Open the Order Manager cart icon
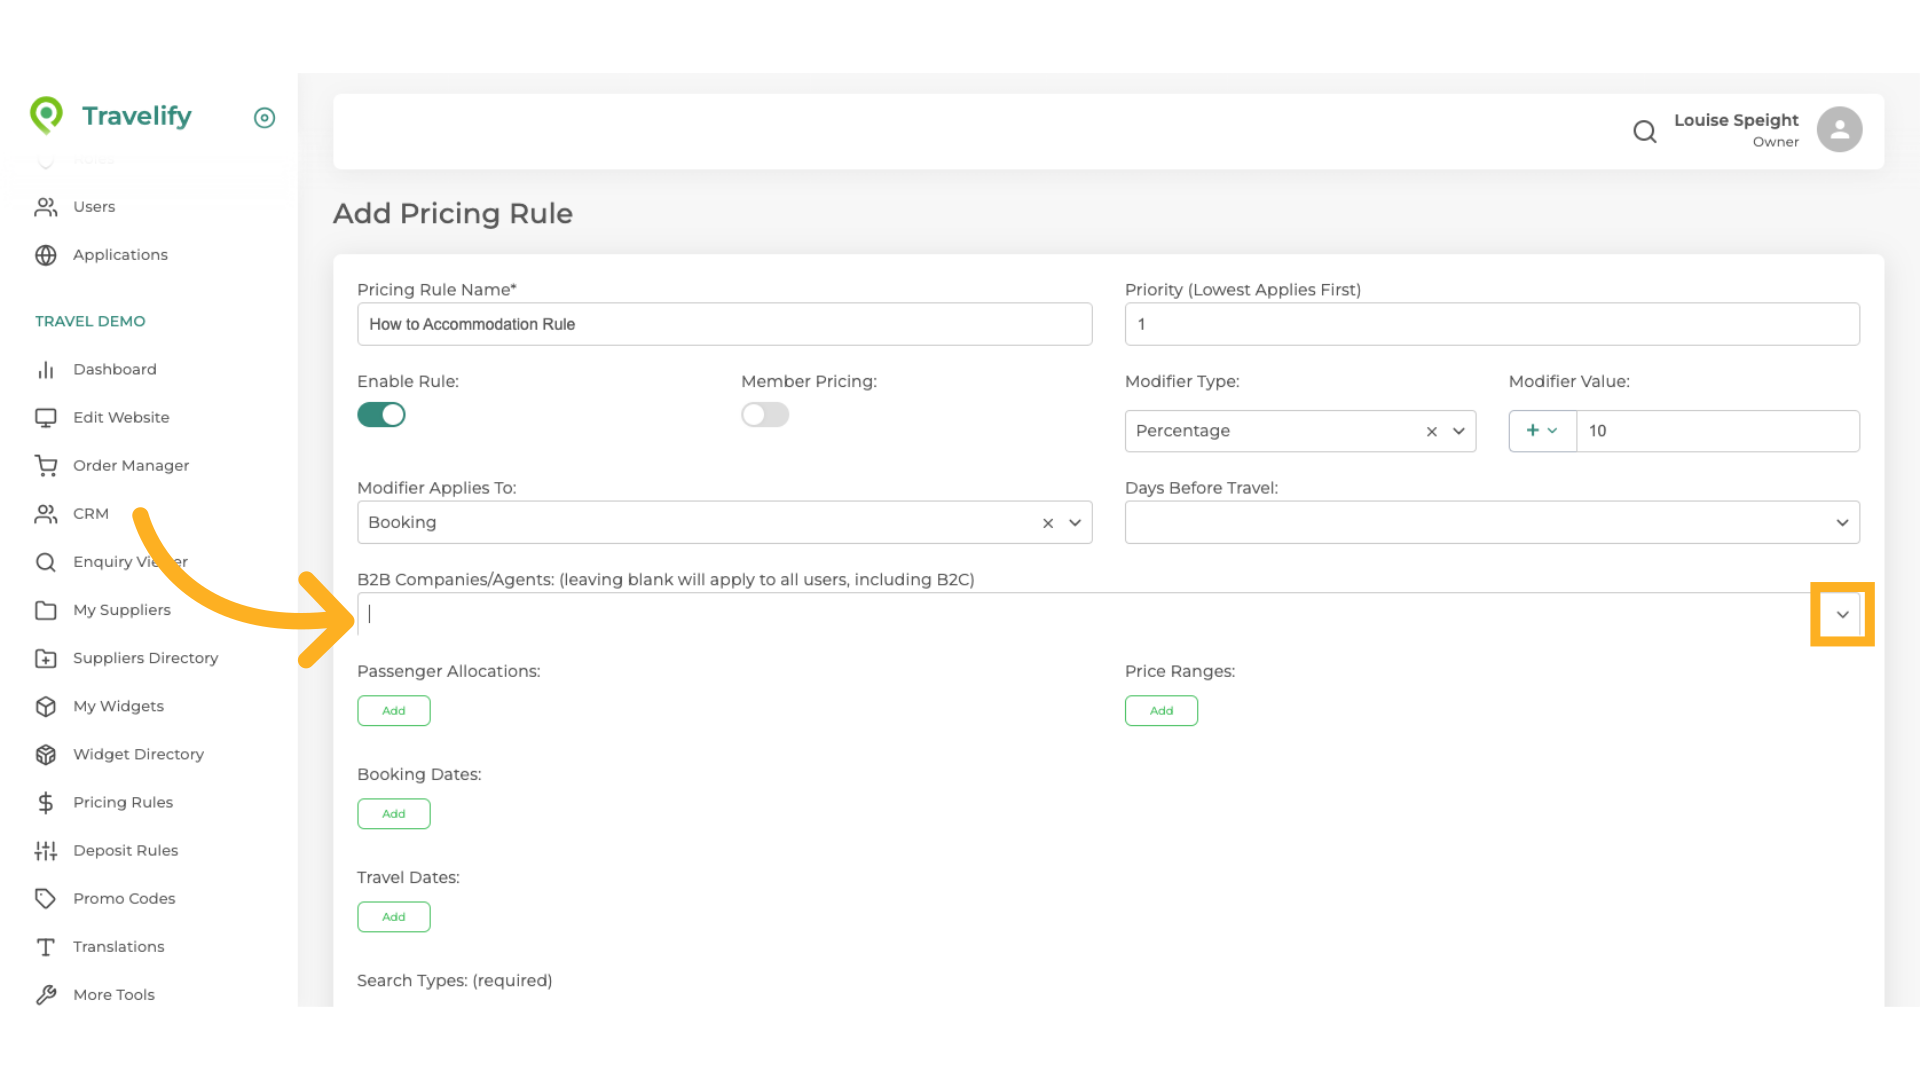 (x=46, y=466)
